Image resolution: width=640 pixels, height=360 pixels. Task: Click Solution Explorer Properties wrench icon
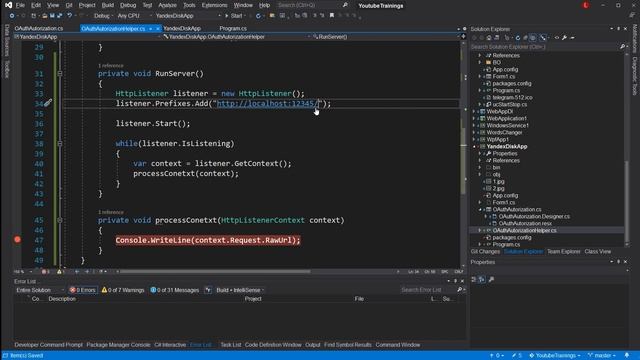click(564, 38)
